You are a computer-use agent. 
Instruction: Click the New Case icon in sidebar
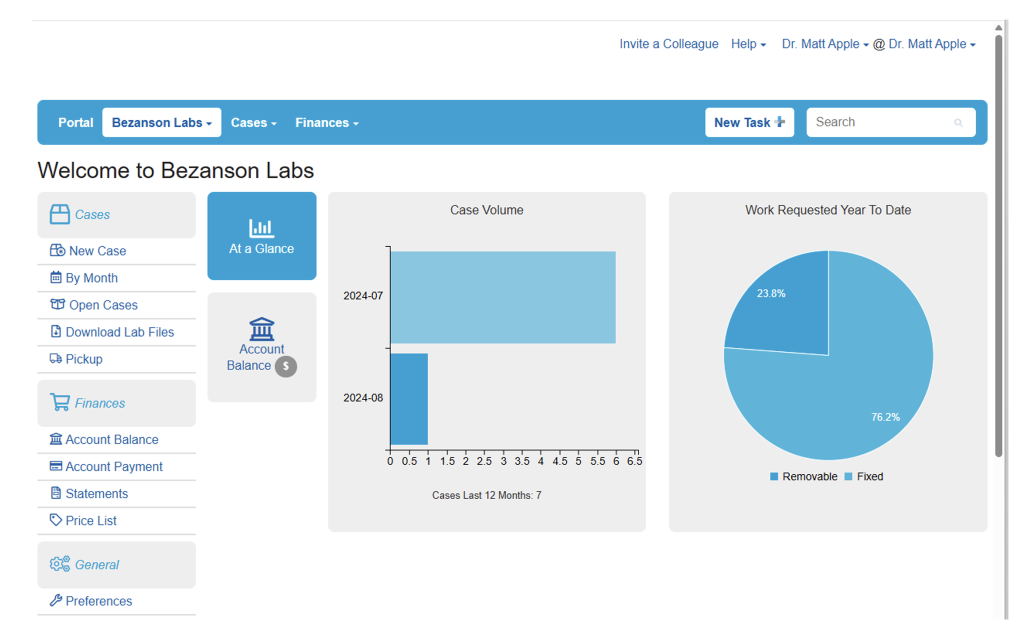click(x=57, y=251)
